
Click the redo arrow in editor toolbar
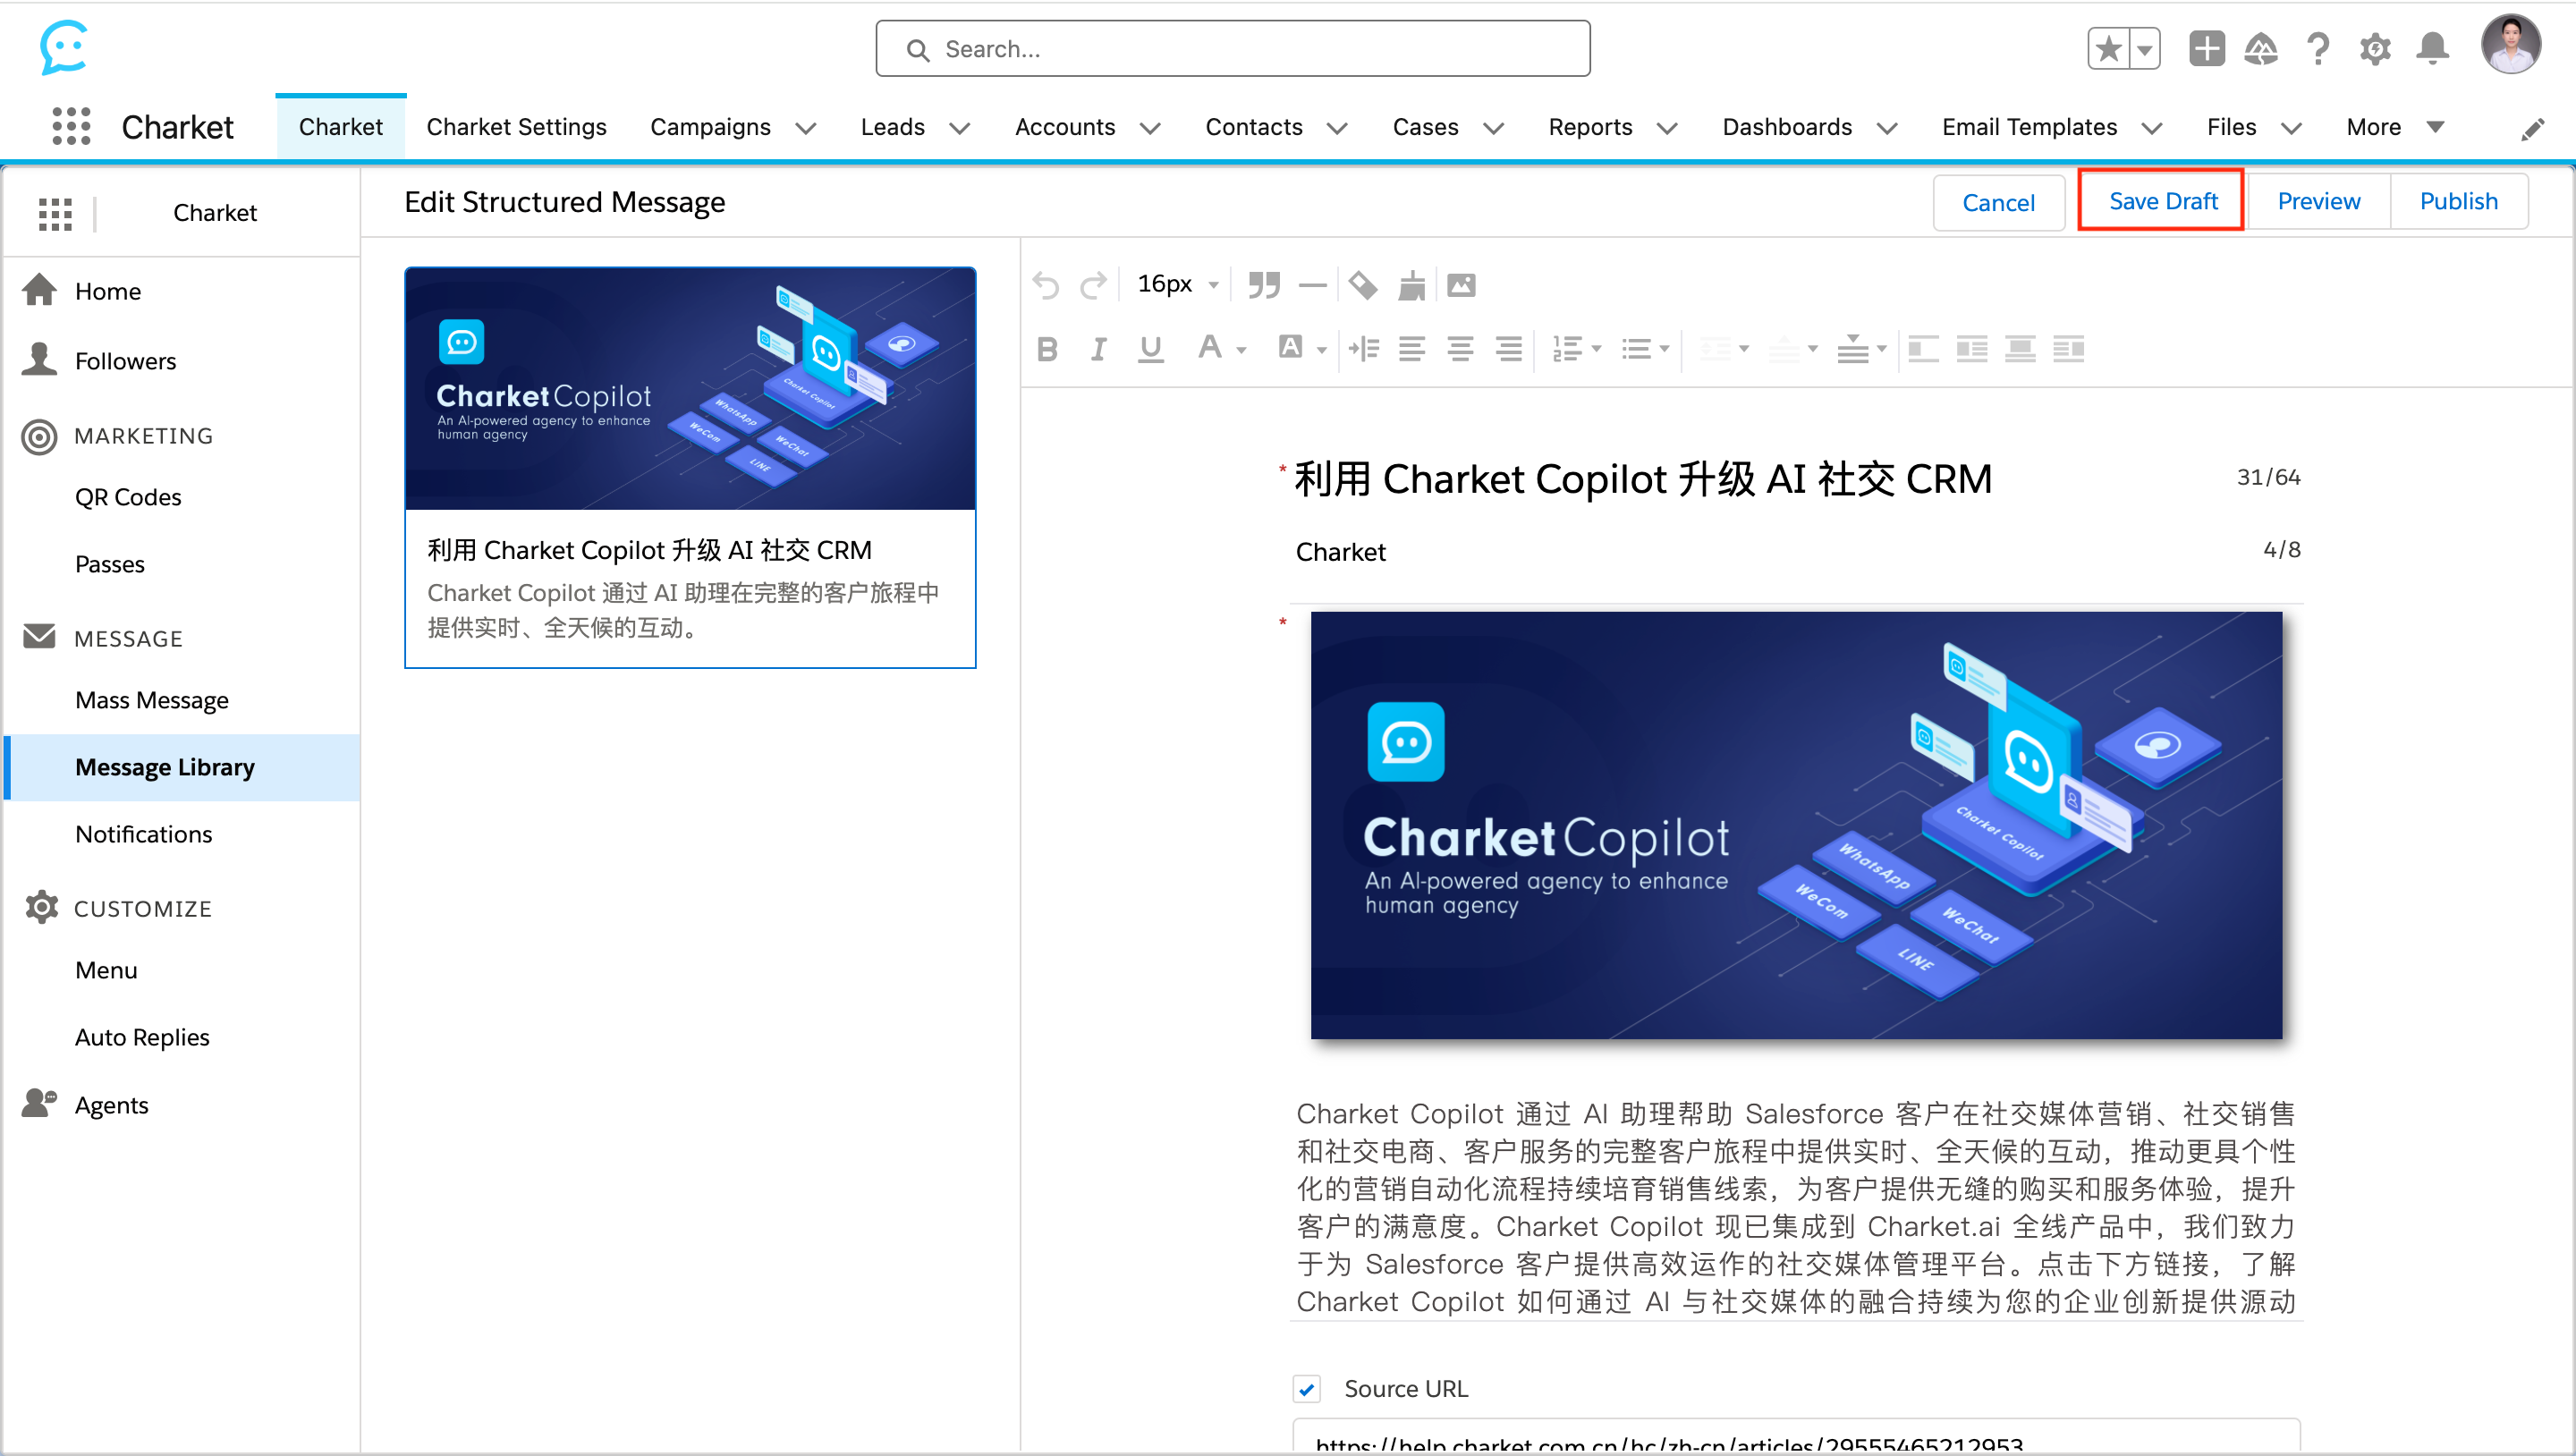pyautogui.click(x=1093, y=285)
